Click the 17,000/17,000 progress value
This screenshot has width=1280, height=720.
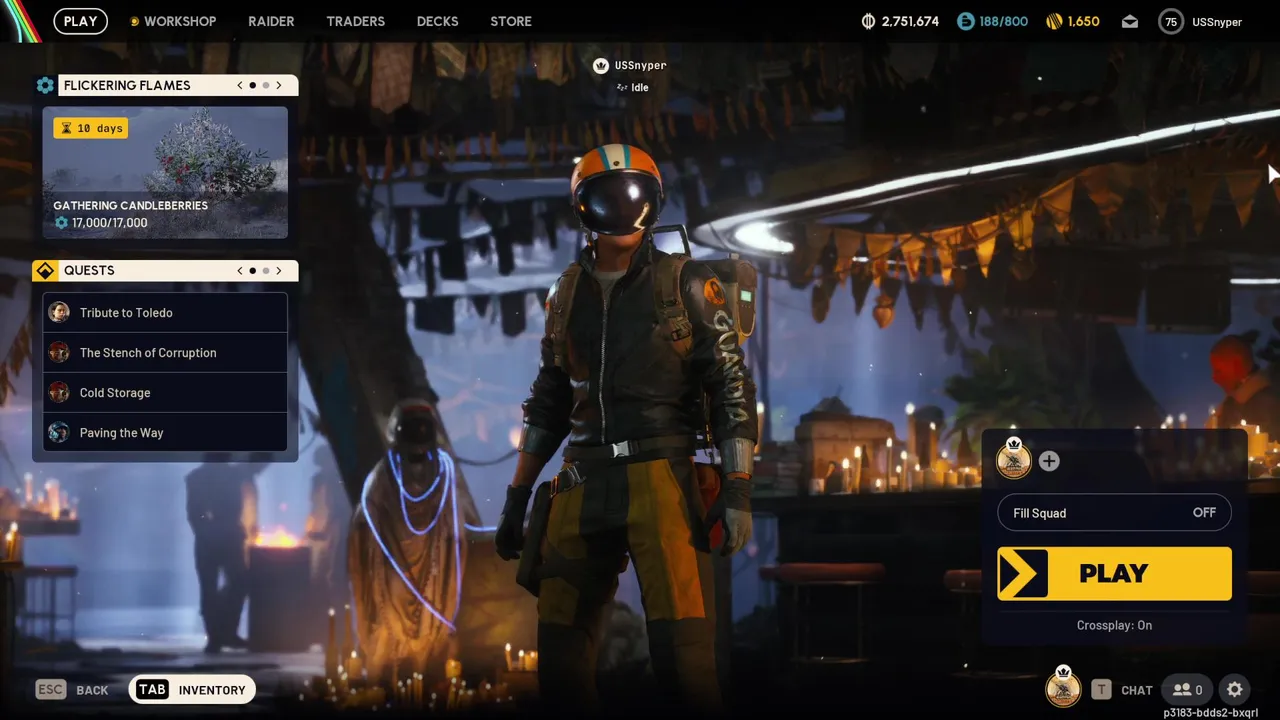click(109, 223)
